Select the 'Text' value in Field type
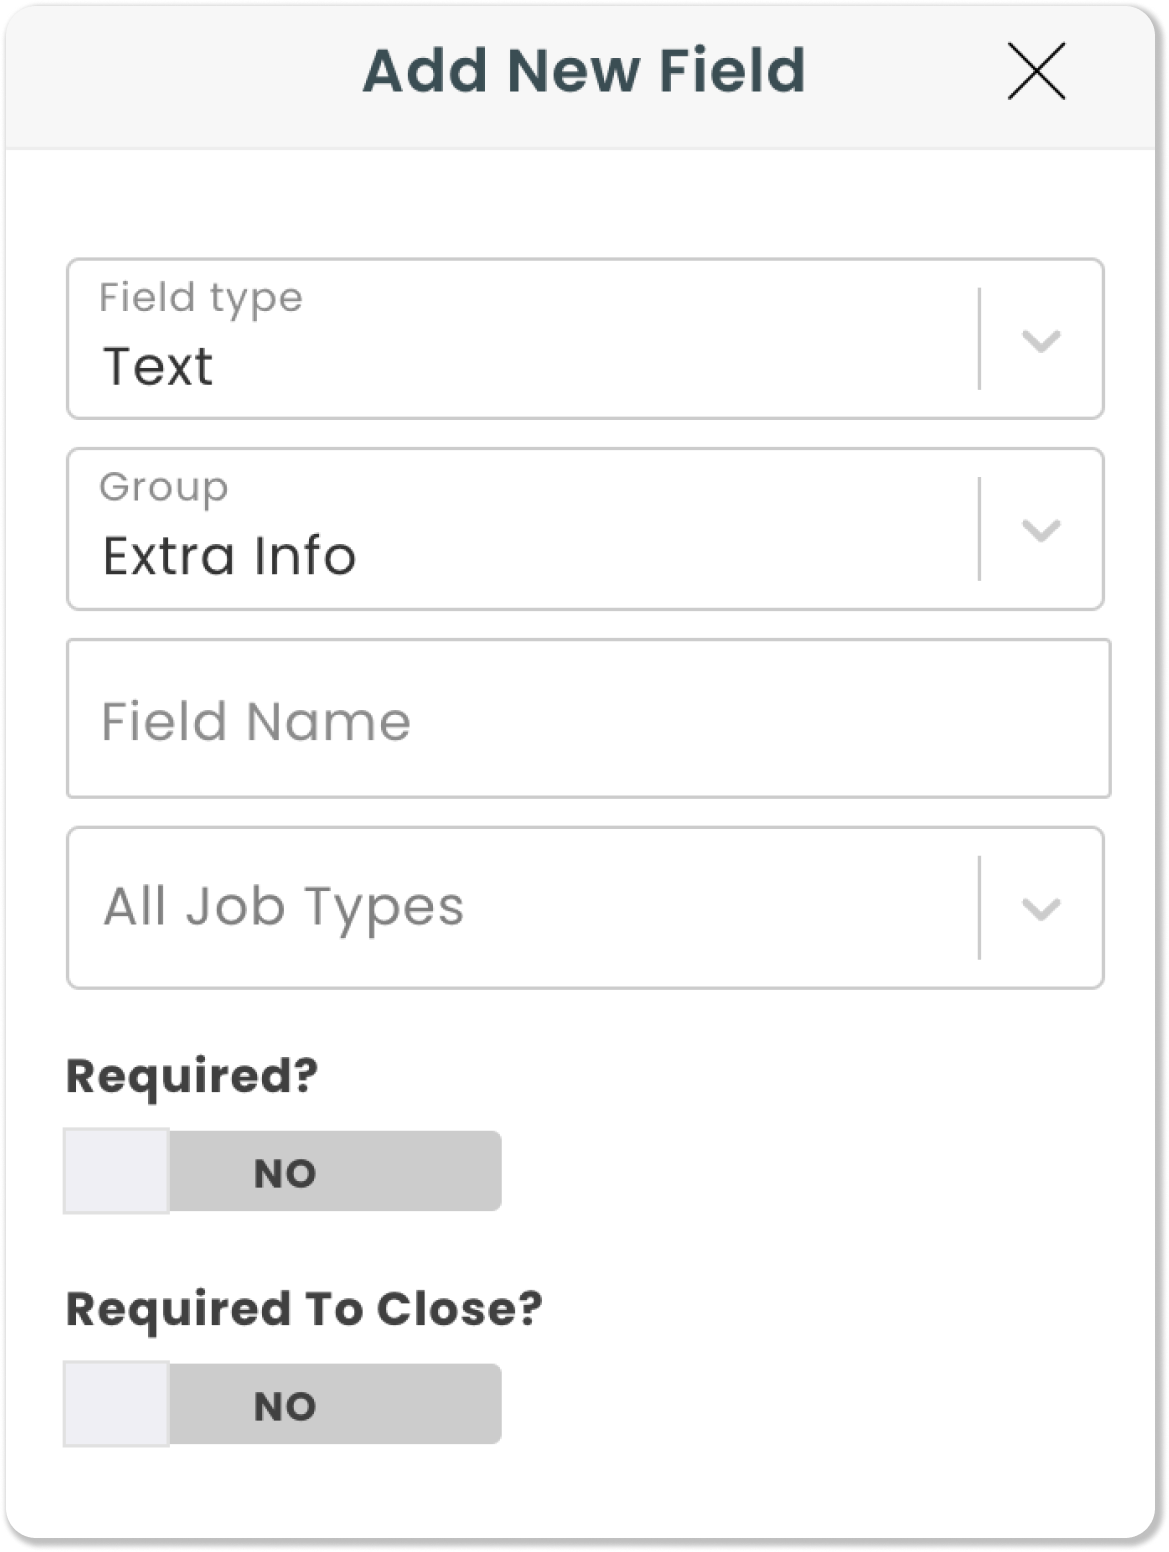 [158, 366]
